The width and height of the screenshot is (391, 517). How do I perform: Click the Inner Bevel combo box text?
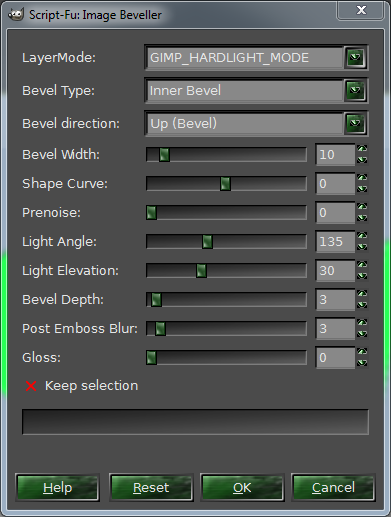click(x=185, y=90)
